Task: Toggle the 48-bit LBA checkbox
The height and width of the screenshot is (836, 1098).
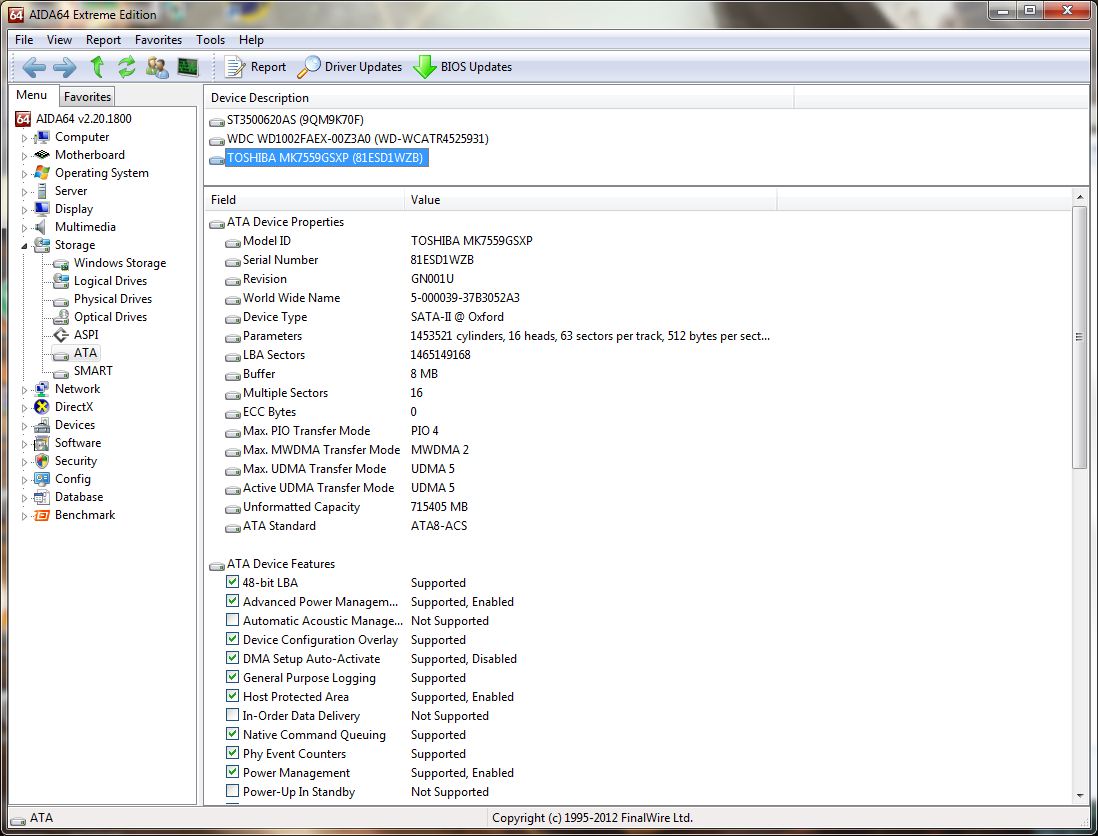Action: (x=232, y=582)
